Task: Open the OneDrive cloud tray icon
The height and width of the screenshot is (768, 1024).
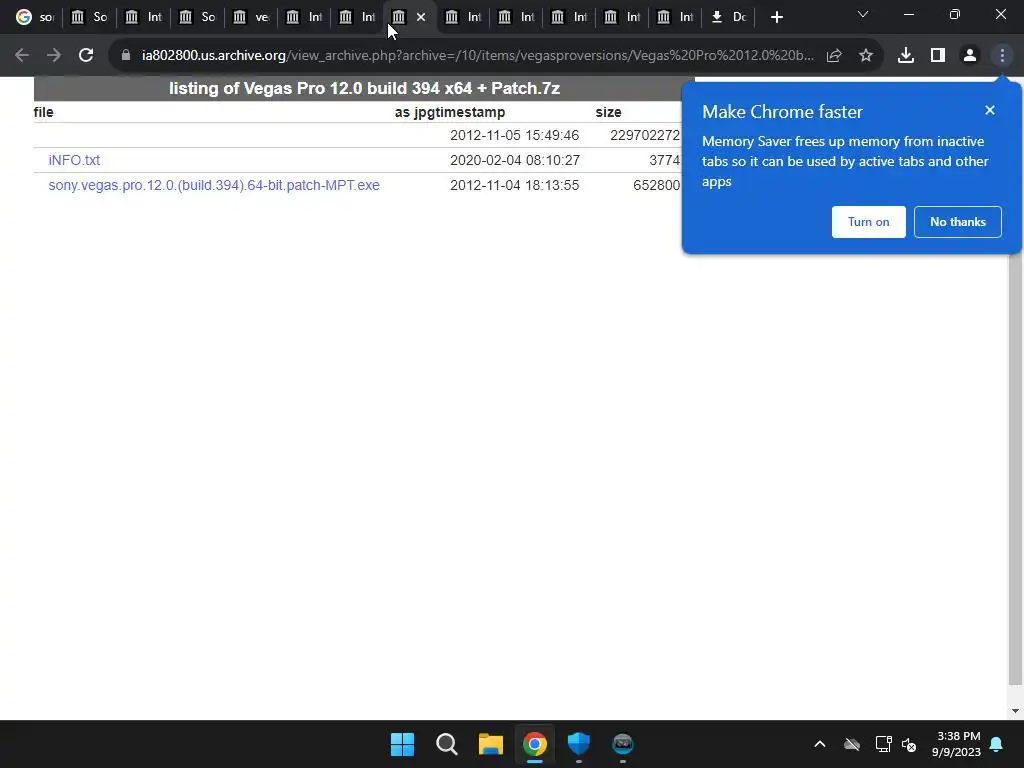Action: coord(852,744)
